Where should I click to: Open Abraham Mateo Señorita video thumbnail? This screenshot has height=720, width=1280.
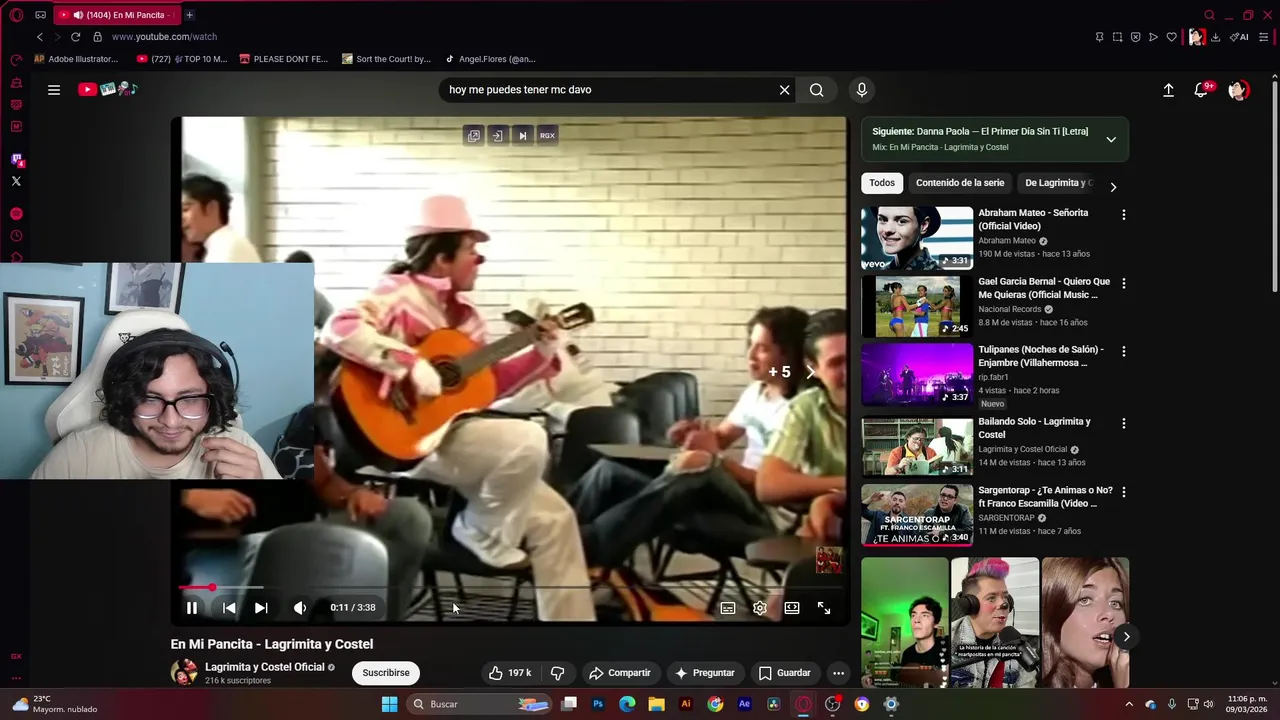[x=917, y=238]
